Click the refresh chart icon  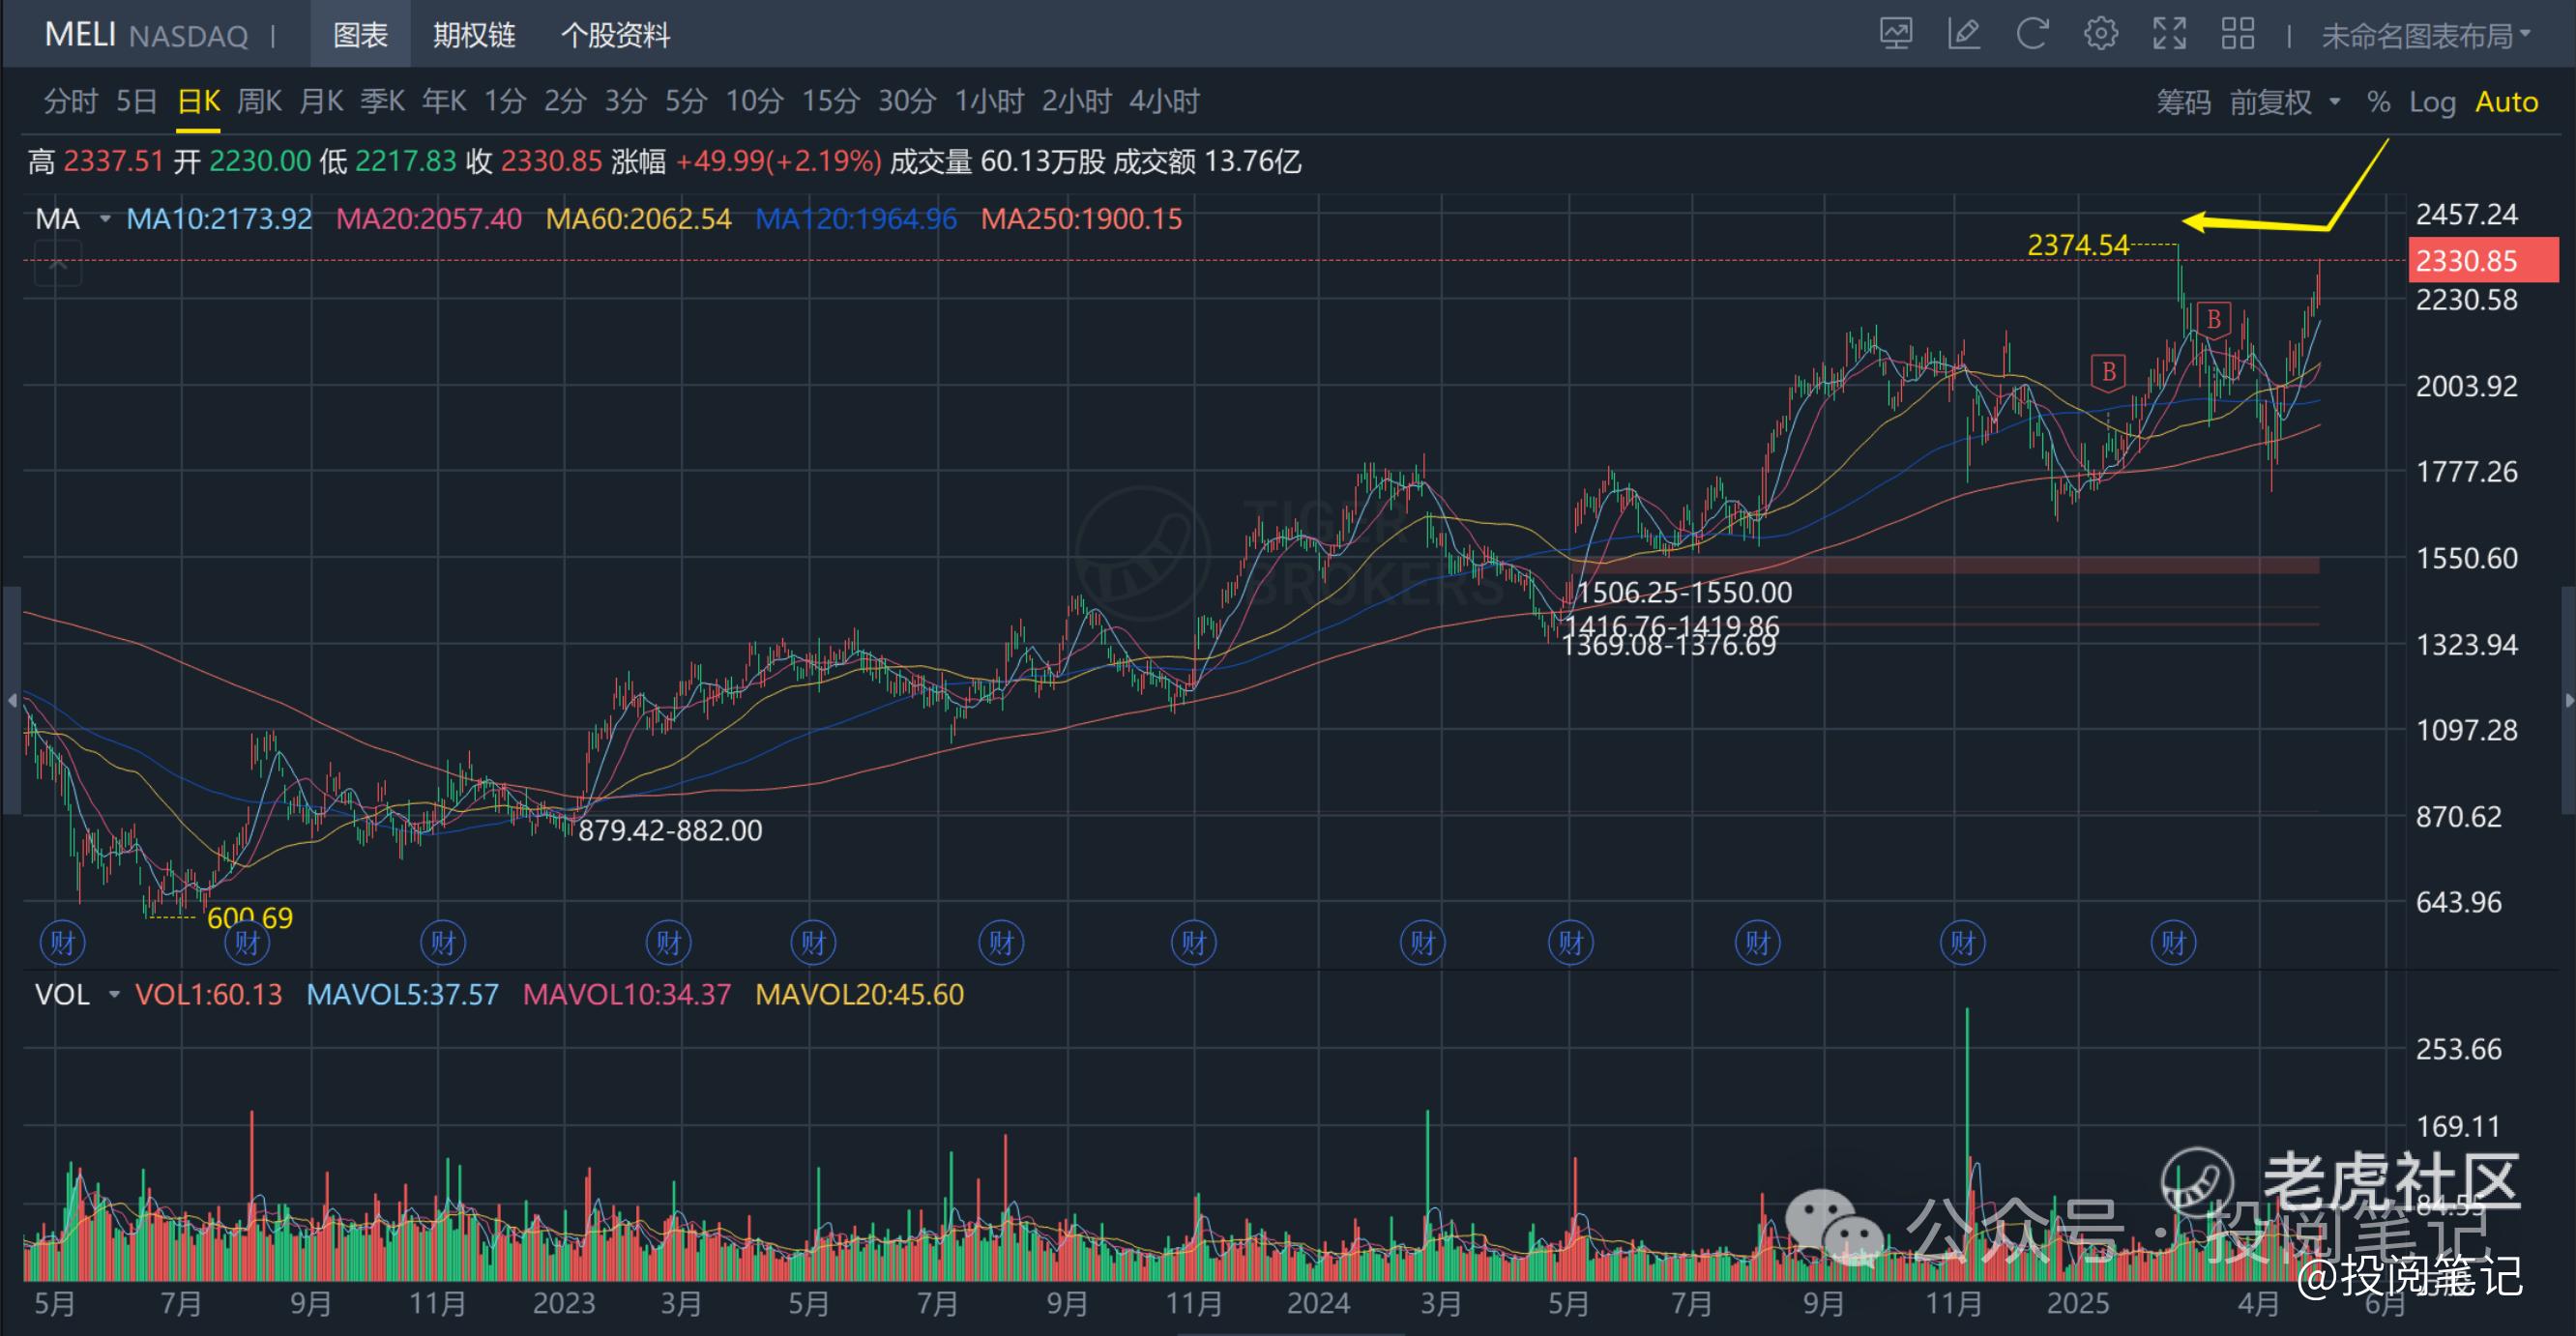(x=2032, y=35)
